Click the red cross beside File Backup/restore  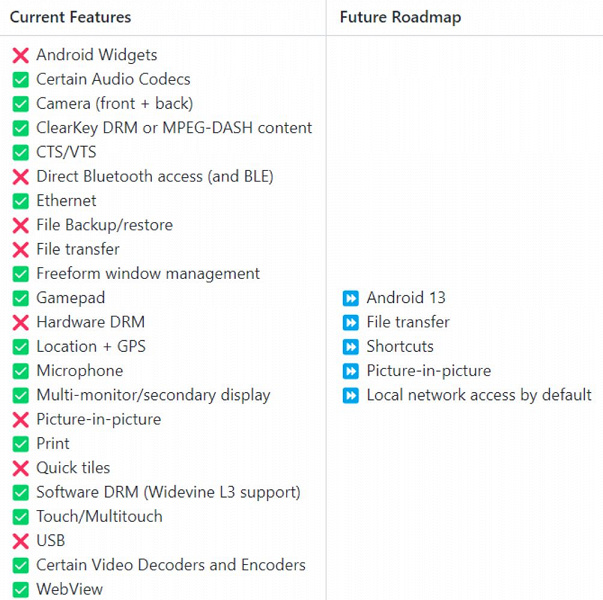(x=20, y=226)
